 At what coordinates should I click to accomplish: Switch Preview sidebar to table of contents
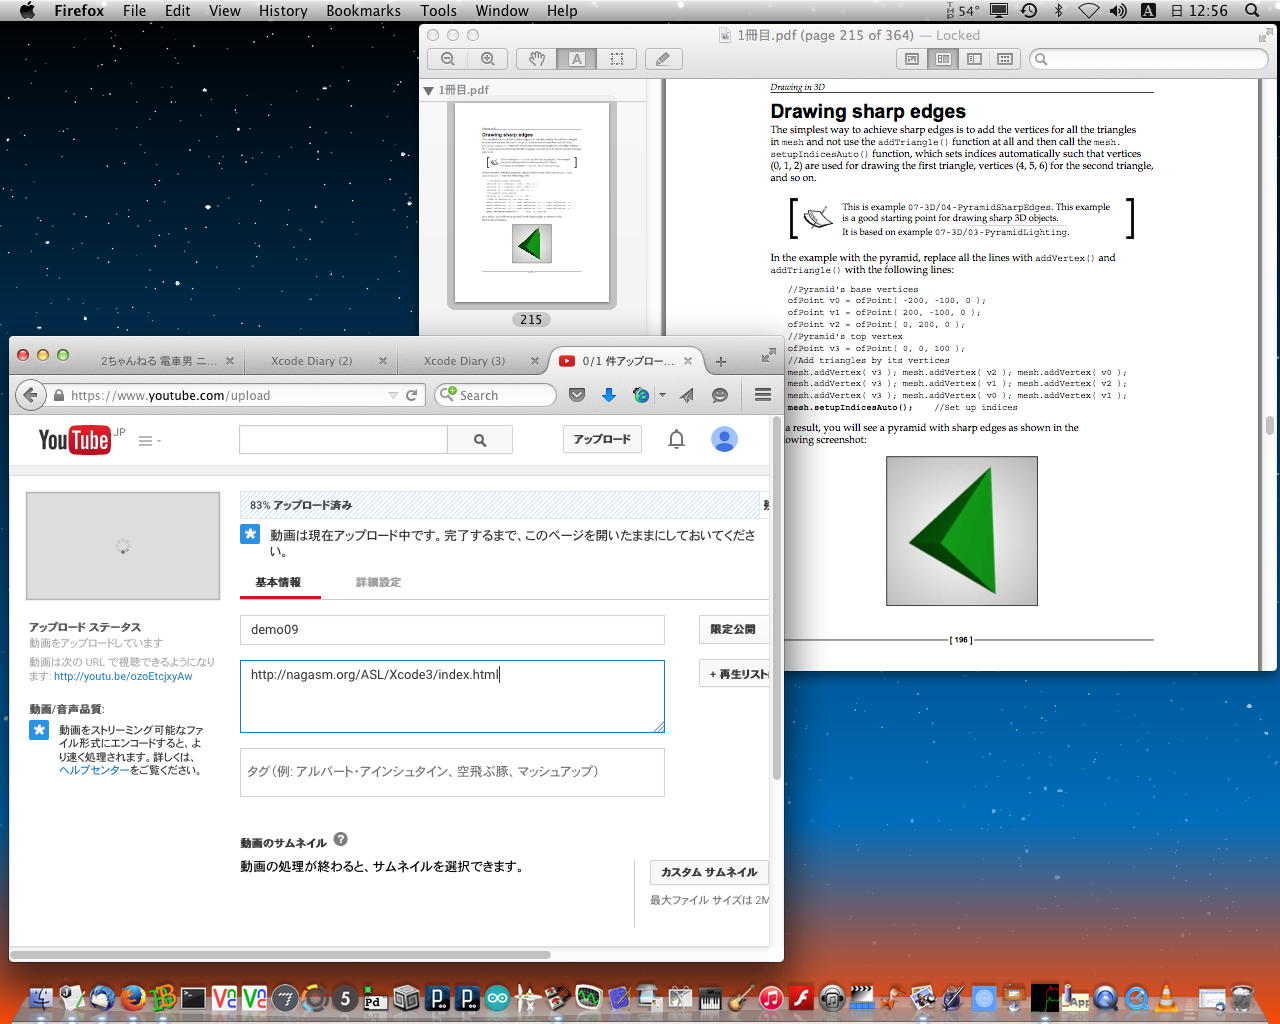(x=974, y=59)
